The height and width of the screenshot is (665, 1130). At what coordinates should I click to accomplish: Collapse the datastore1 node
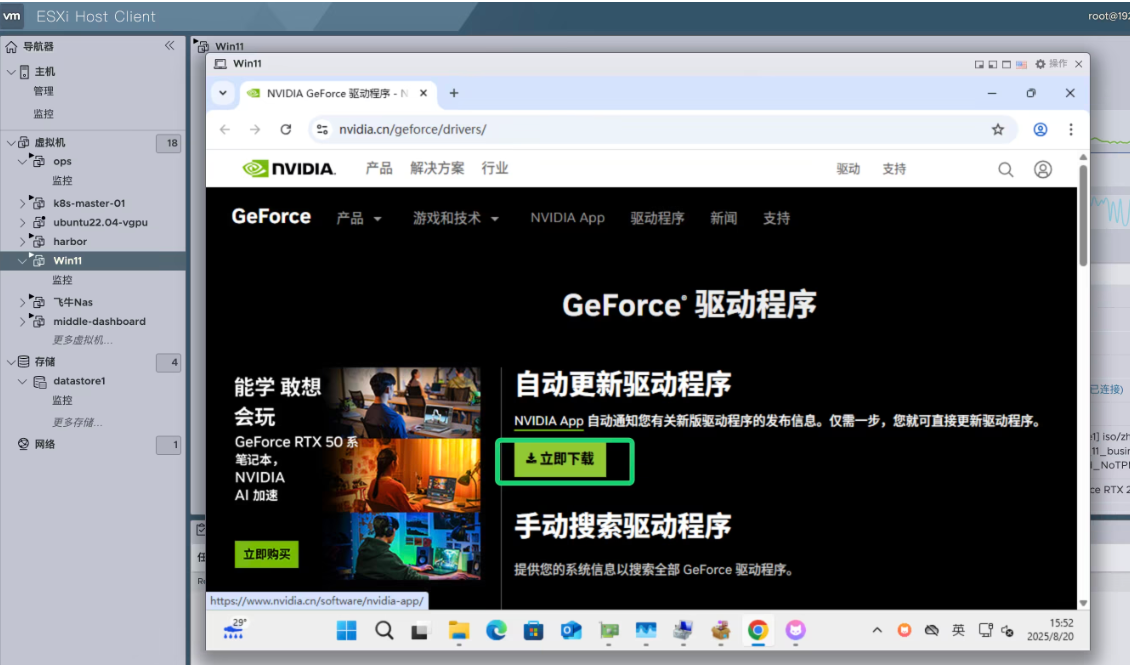click(22, 381)
